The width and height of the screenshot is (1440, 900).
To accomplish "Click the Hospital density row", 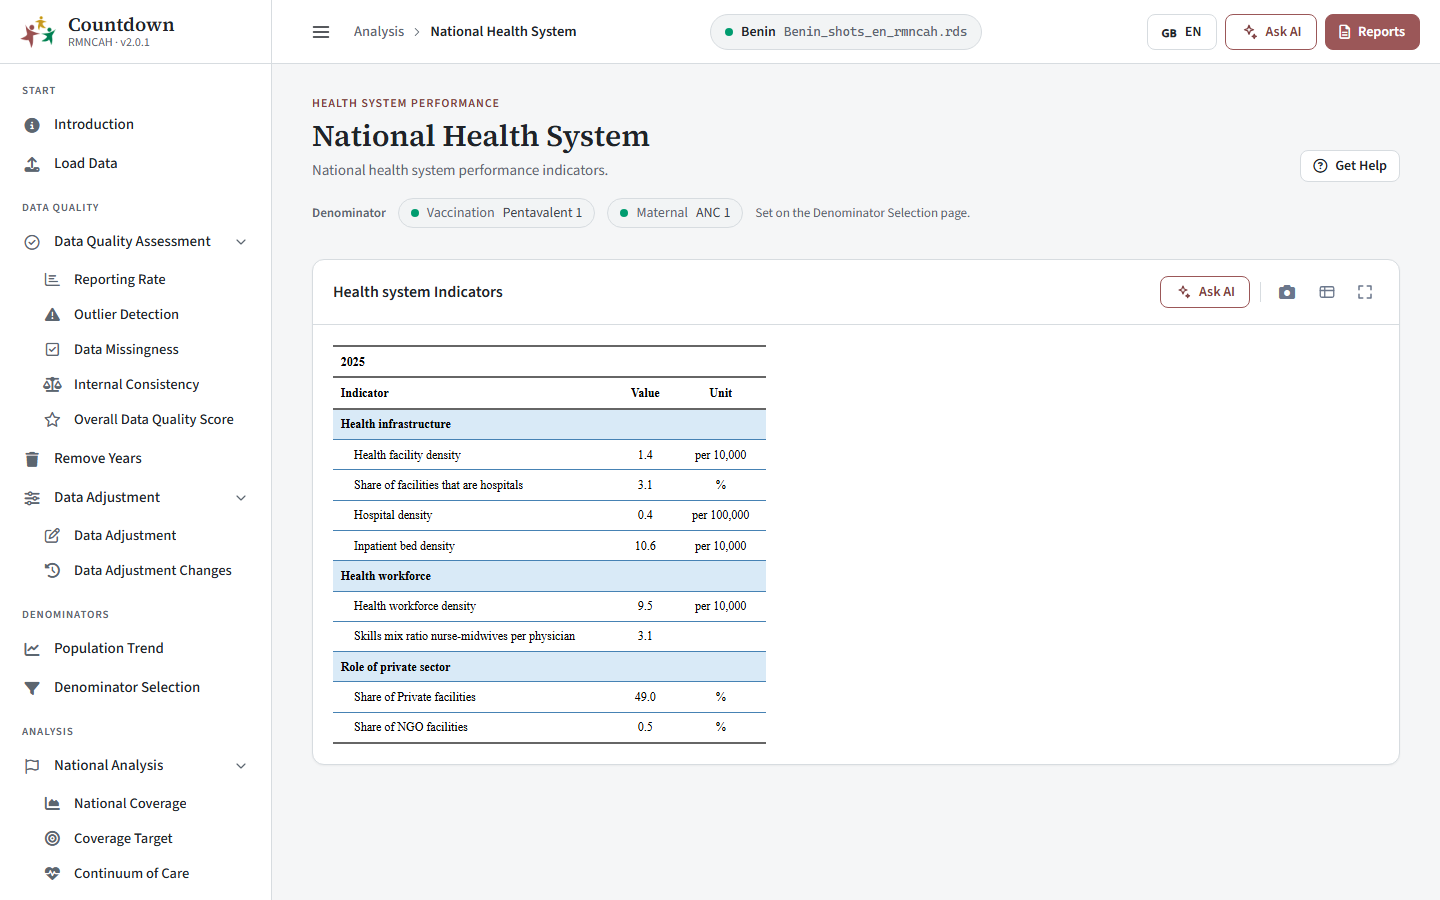I will (549, 515).
